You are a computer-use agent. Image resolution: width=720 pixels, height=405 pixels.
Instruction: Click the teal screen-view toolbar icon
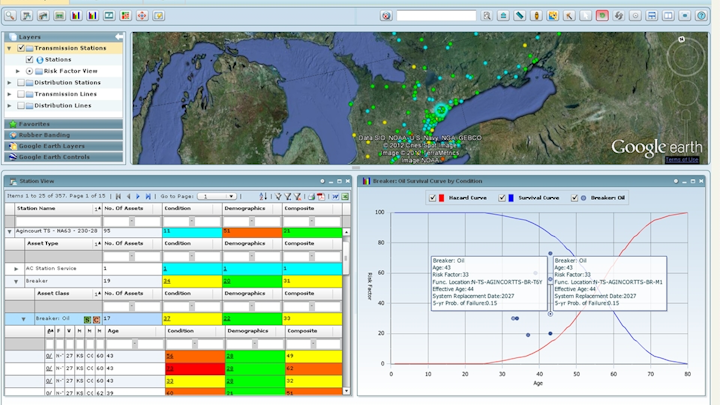pyautogui.click(x=109, y=16)
